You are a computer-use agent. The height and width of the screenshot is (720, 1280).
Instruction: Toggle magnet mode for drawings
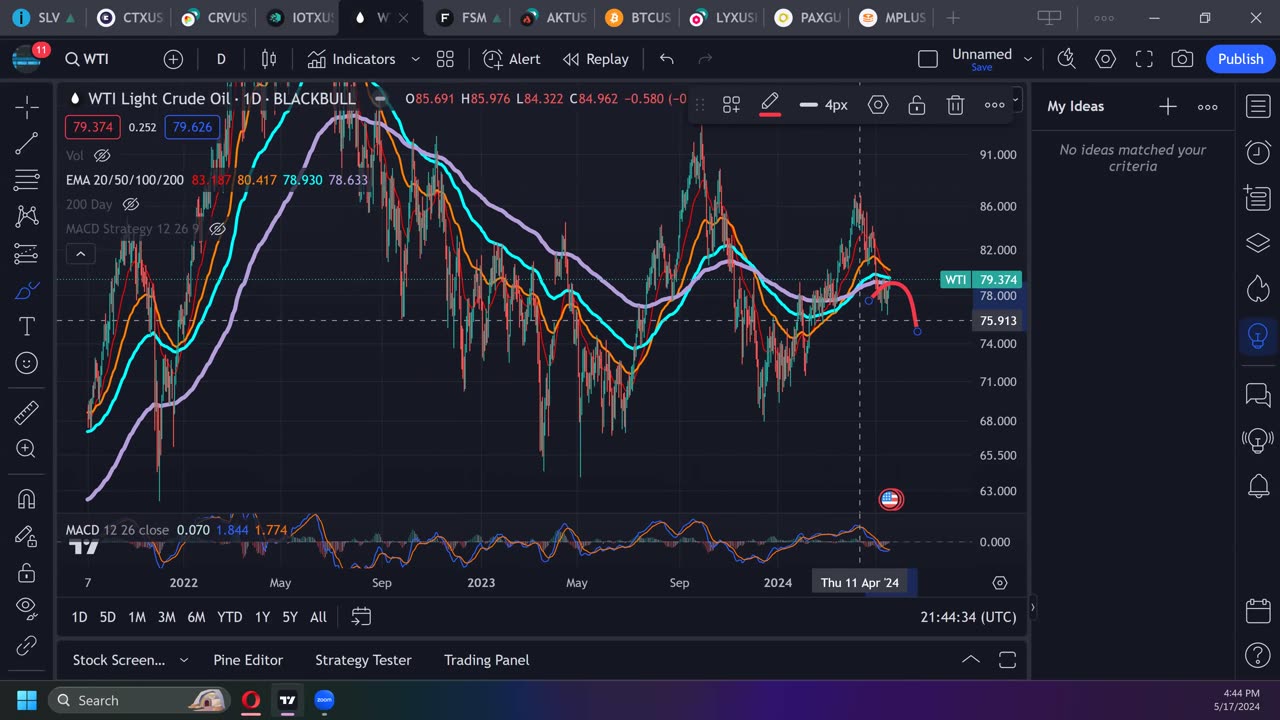[x=27, y=499]
